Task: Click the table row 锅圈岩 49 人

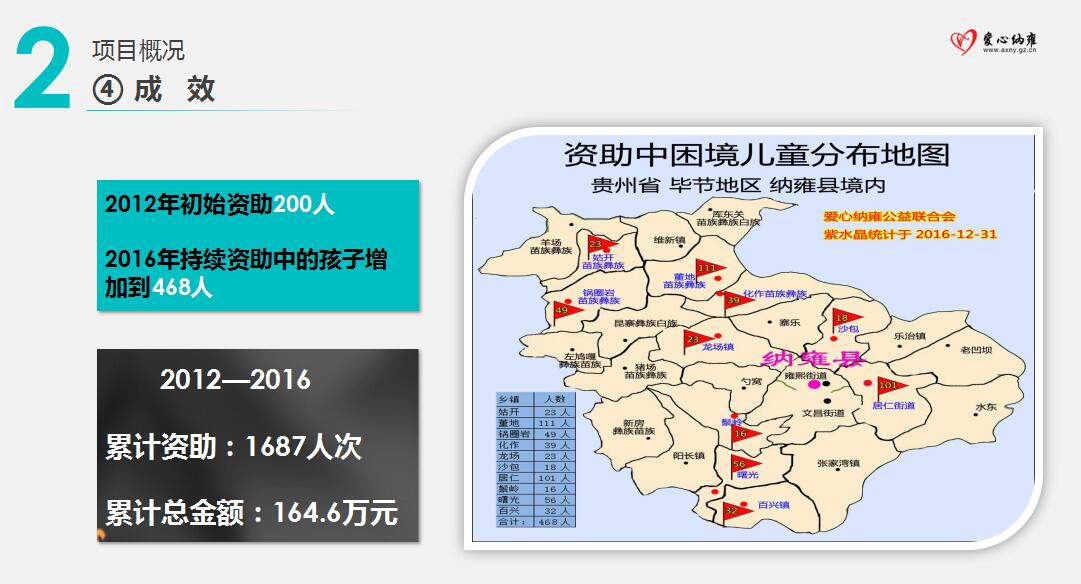Action: click(x=536, y=434)
